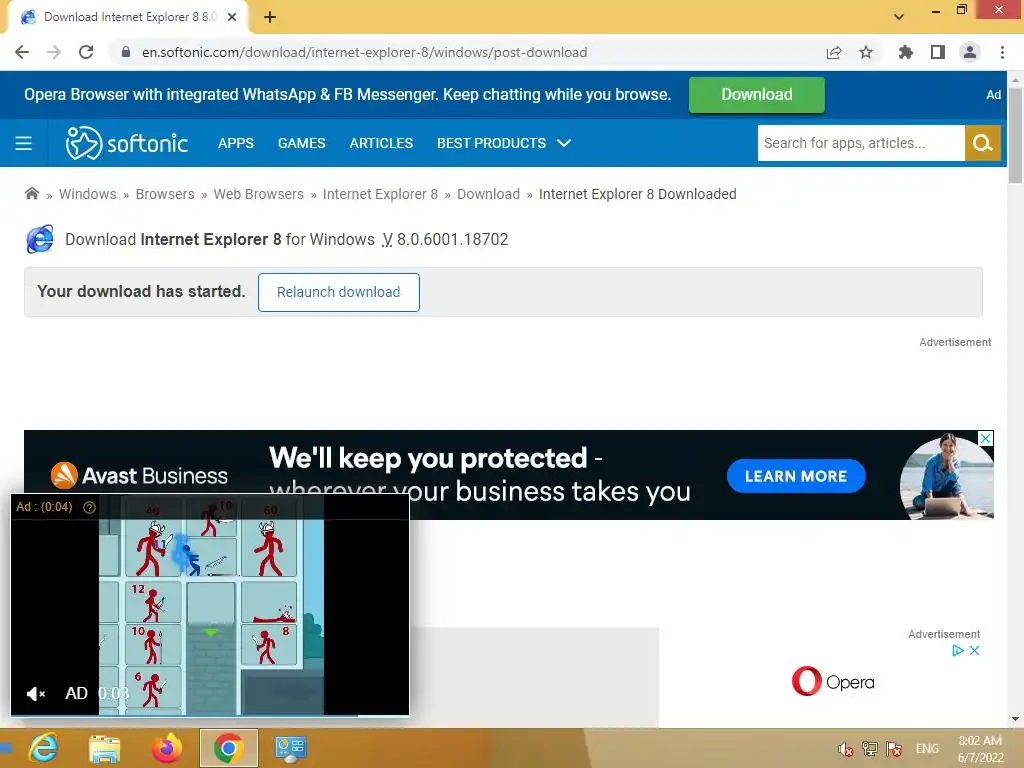Open the Windows breadcrumb link

tap(88, 194)
